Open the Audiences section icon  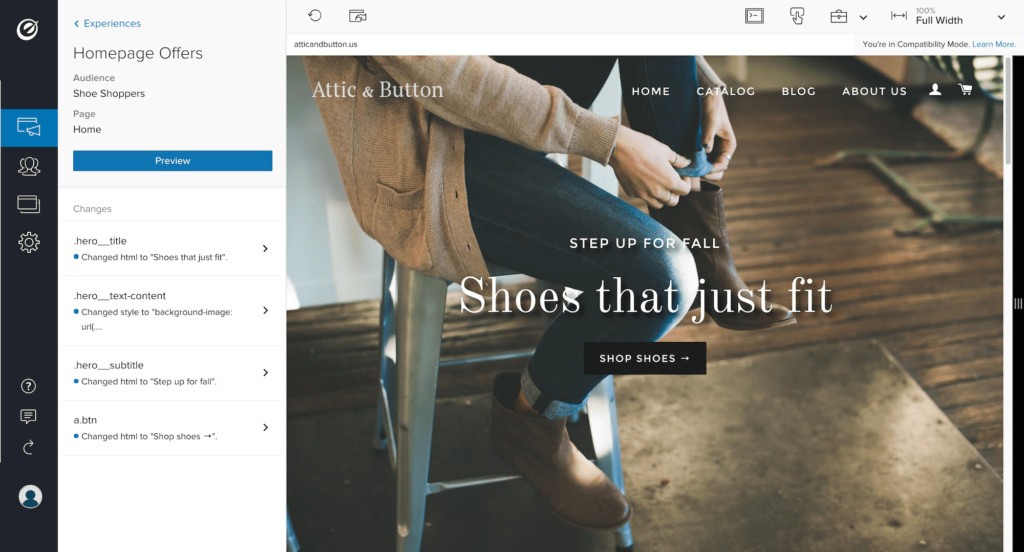click(x=29, y=166)
